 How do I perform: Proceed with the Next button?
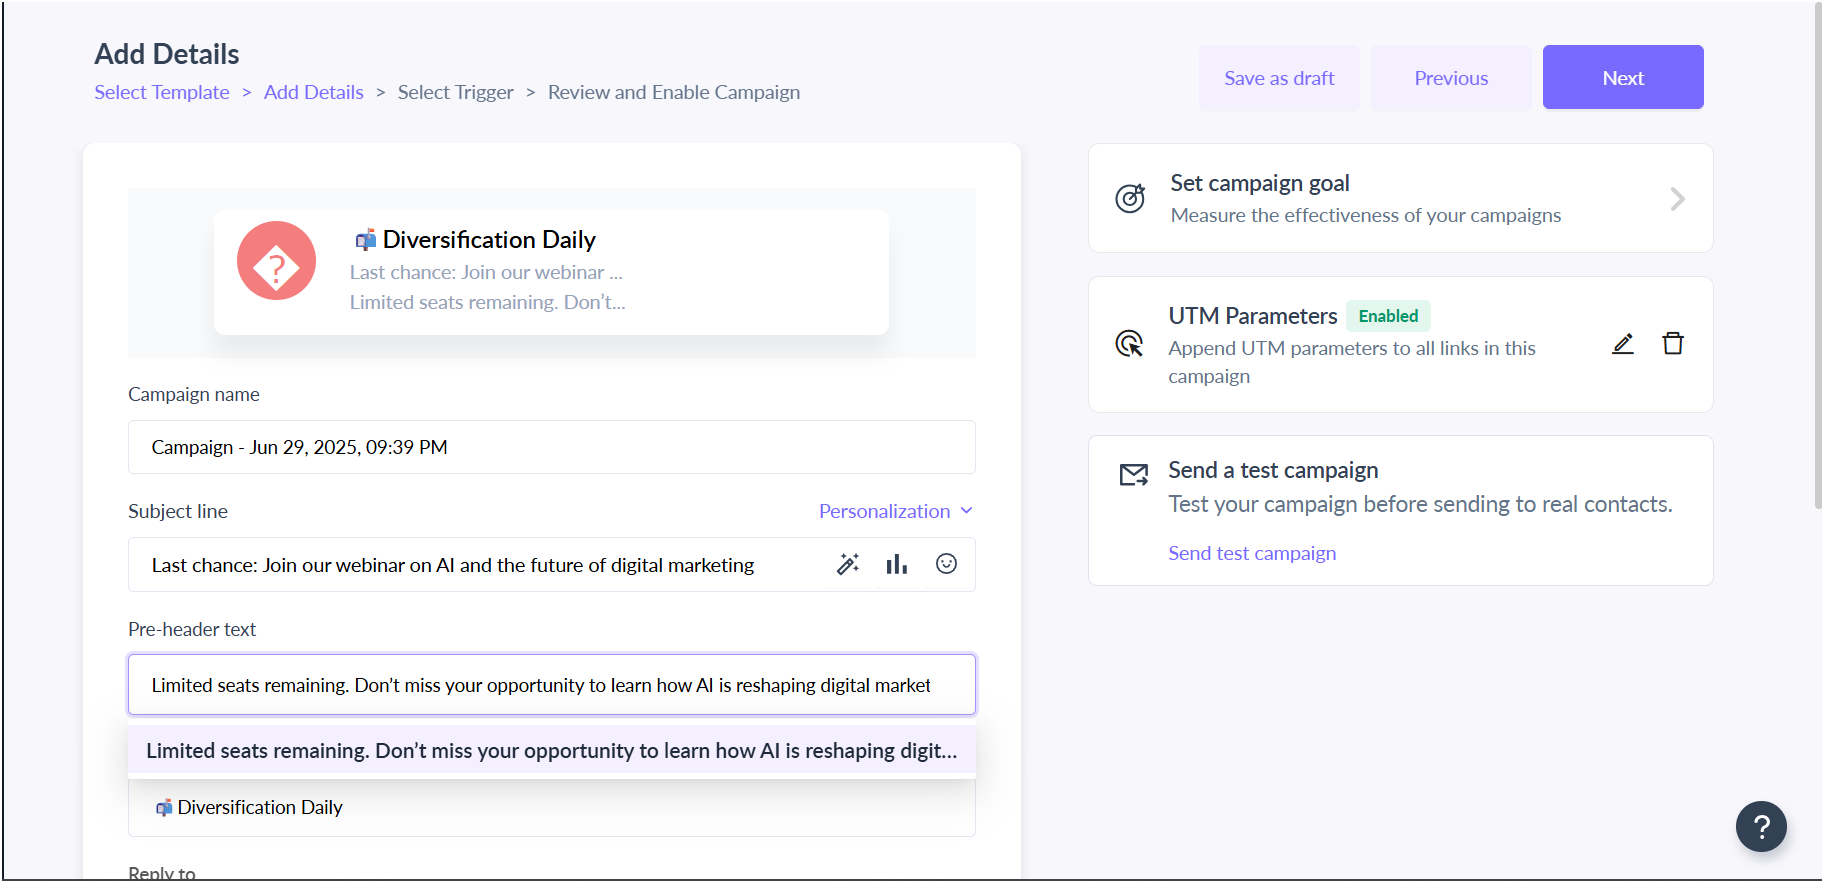point(1623,77)
